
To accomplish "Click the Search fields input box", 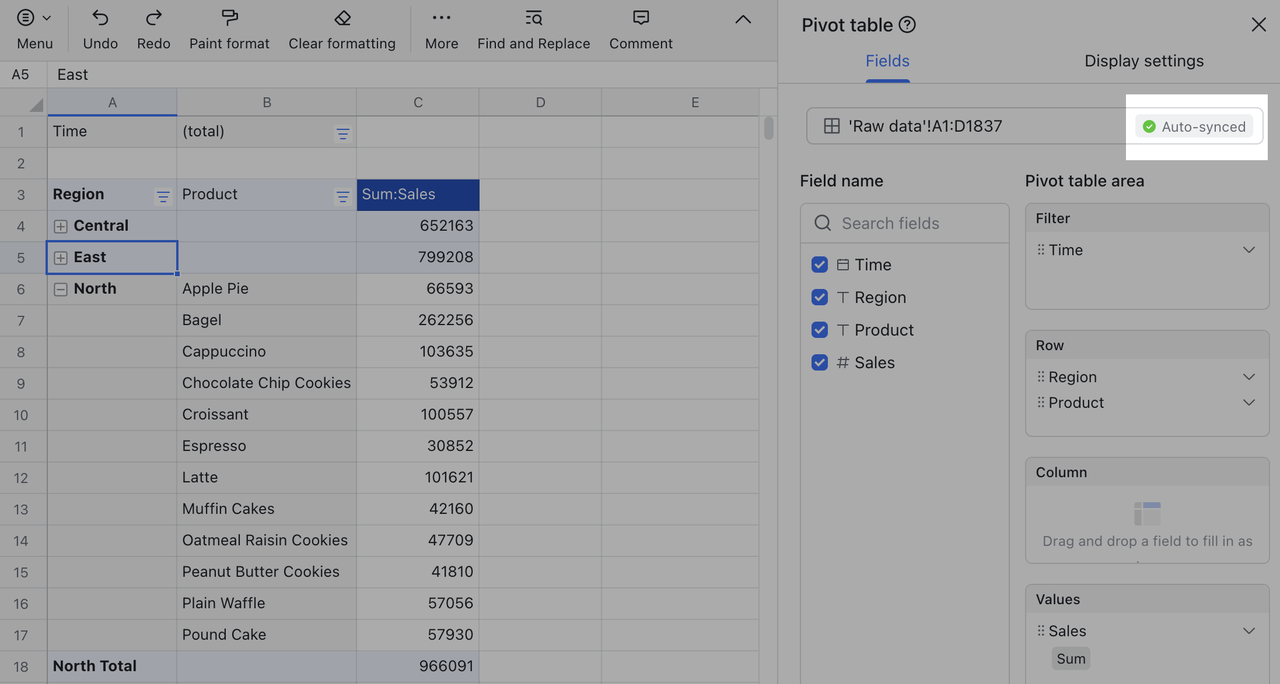I will (904, 222).
